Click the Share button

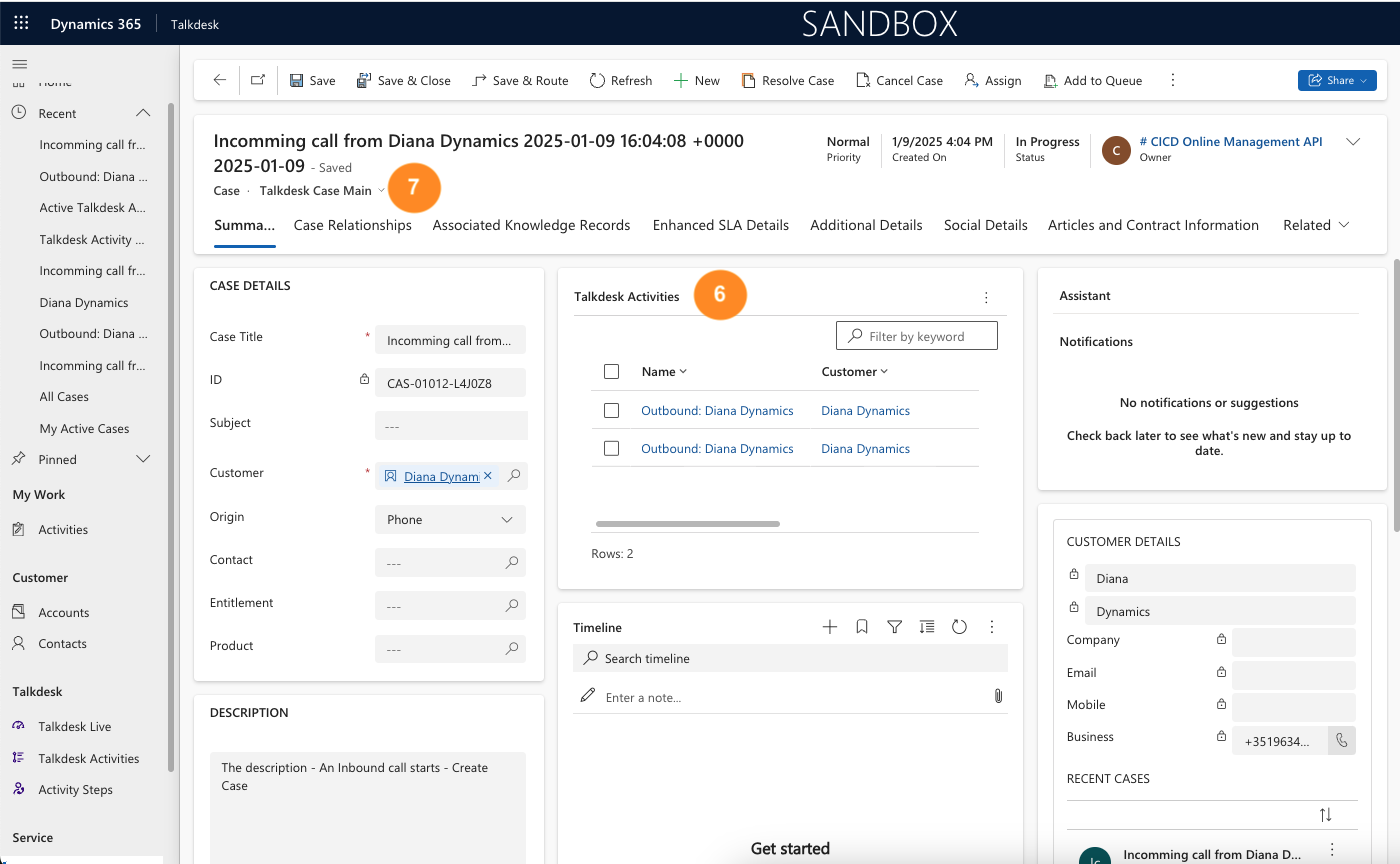point(1337,80)
